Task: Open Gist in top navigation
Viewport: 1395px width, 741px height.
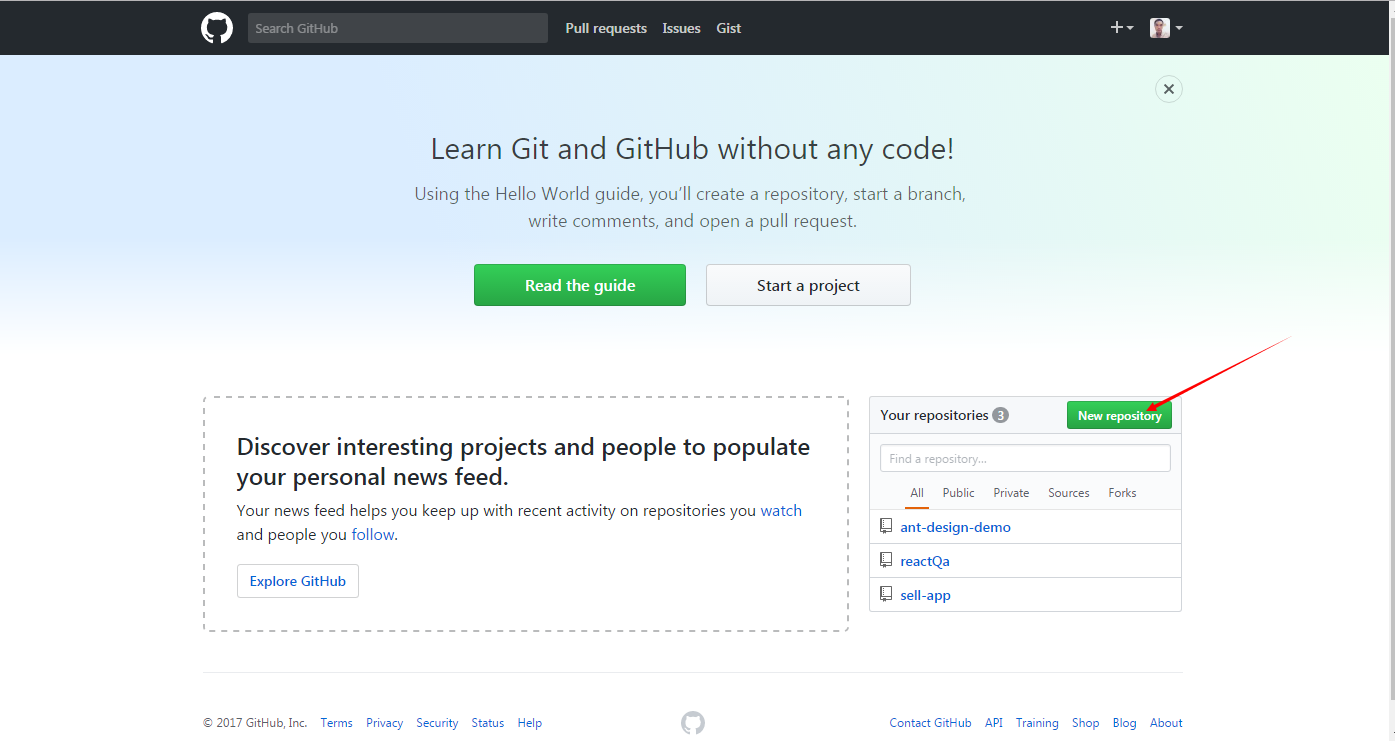Action: [x=729, y=28]
